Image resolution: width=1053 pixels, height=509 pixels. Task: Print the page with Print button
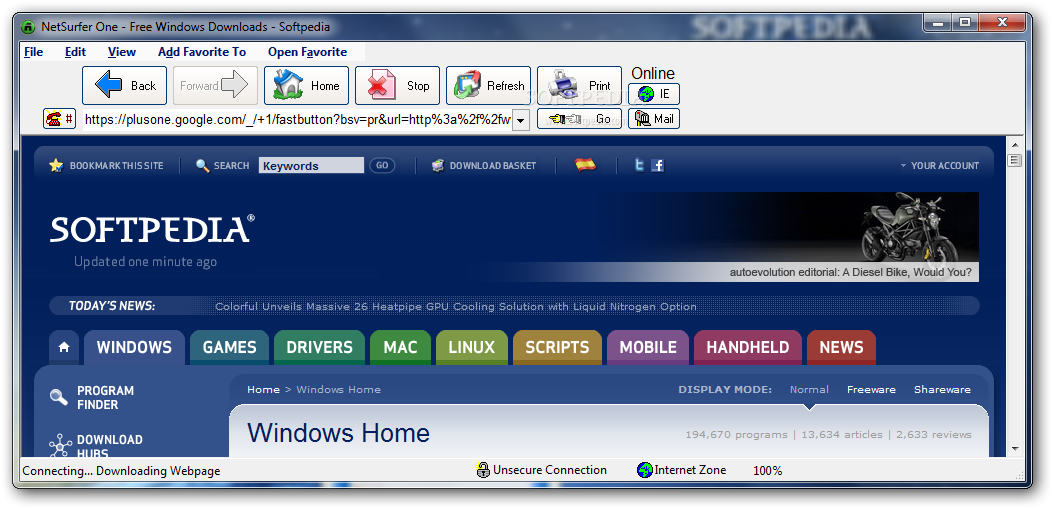[x=579, y=85]
